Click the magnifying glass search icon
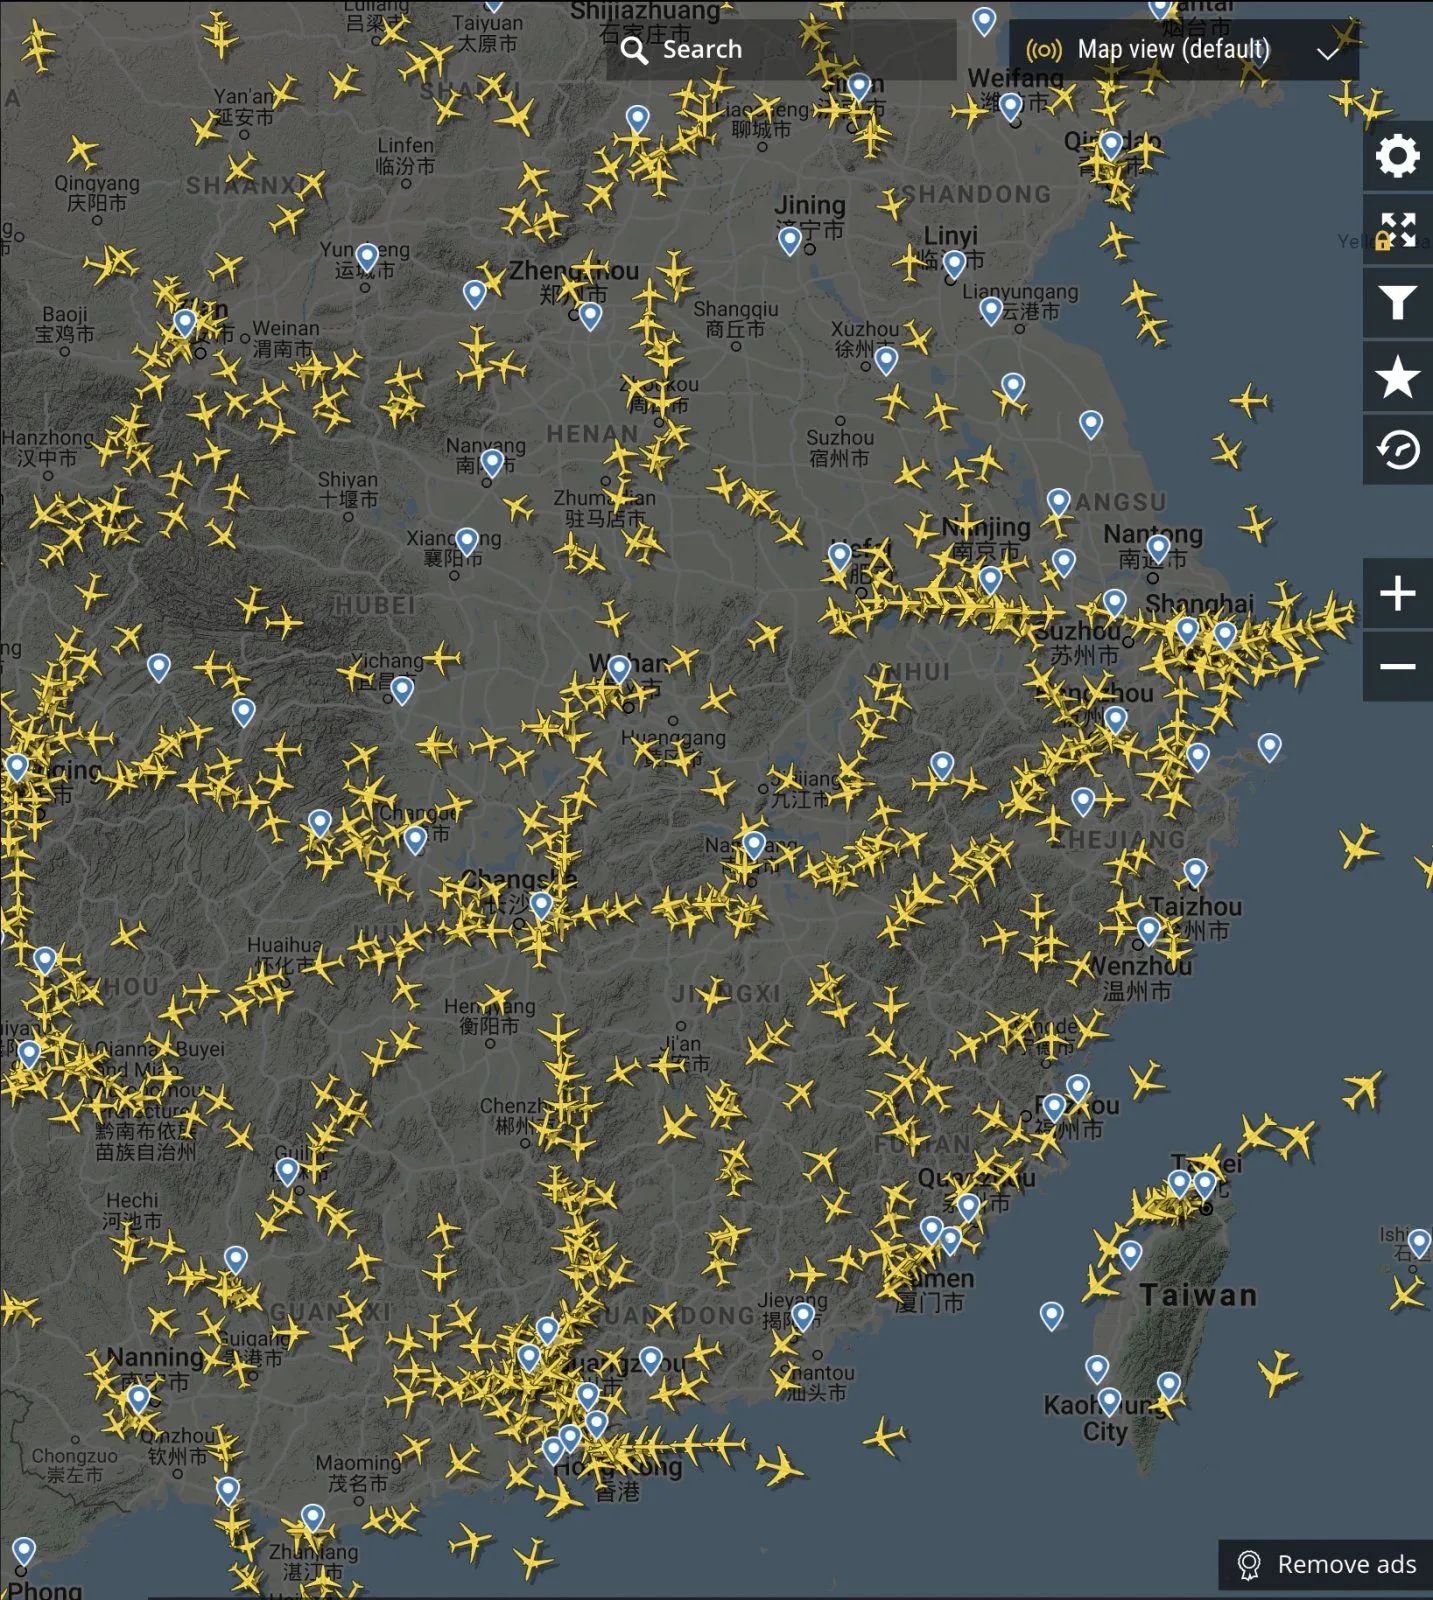This screenshot has height=1600, width=1433. [x=634, y=50]
